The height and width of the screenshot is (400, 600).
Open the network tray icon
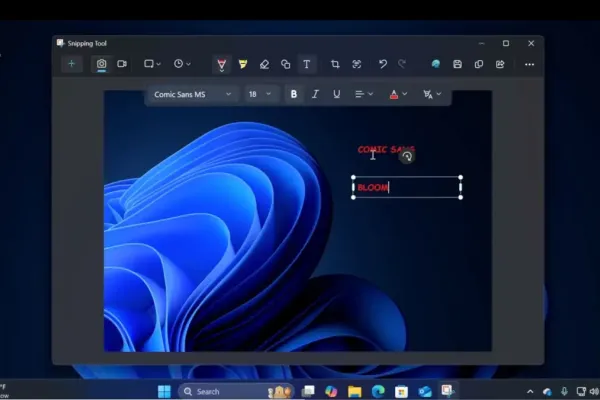581,391
